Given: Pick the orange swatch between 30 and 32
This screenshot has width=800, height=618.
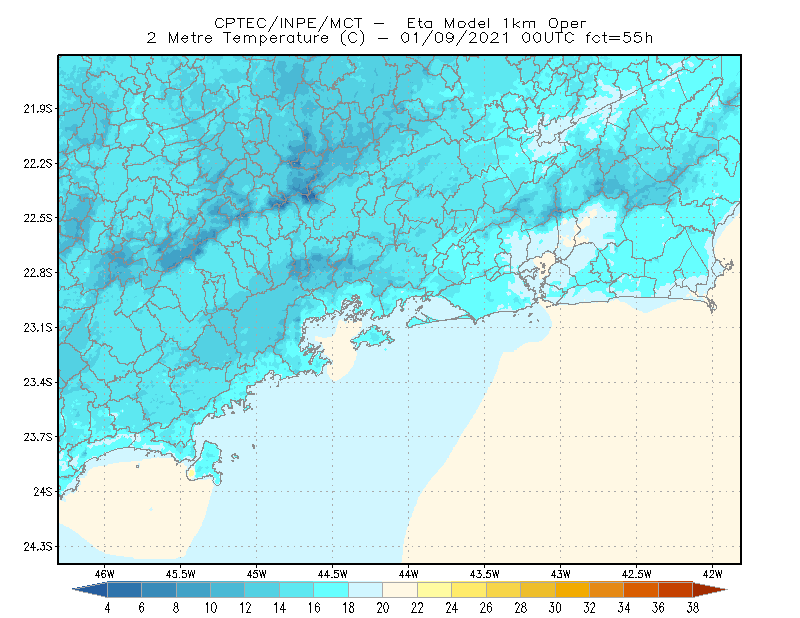Looking at the screenshot, I should 572,590.
